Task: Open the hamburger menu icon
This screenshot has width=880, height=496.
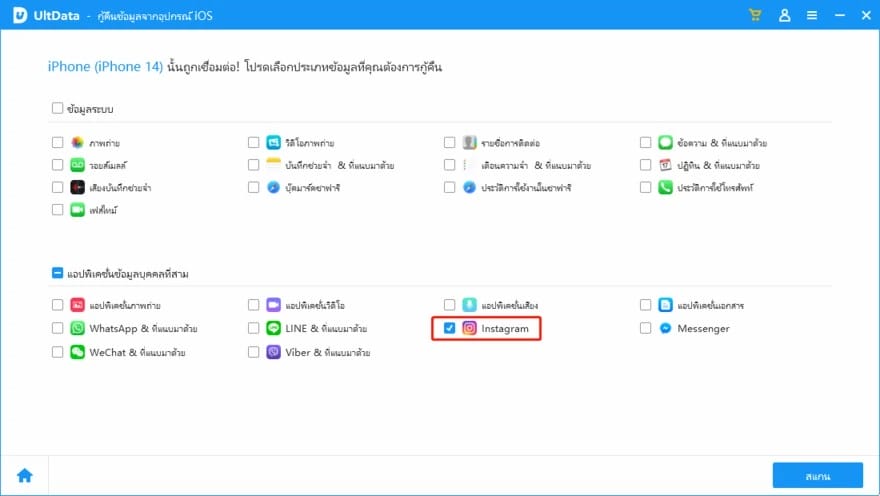Action: tap(812, 15)
